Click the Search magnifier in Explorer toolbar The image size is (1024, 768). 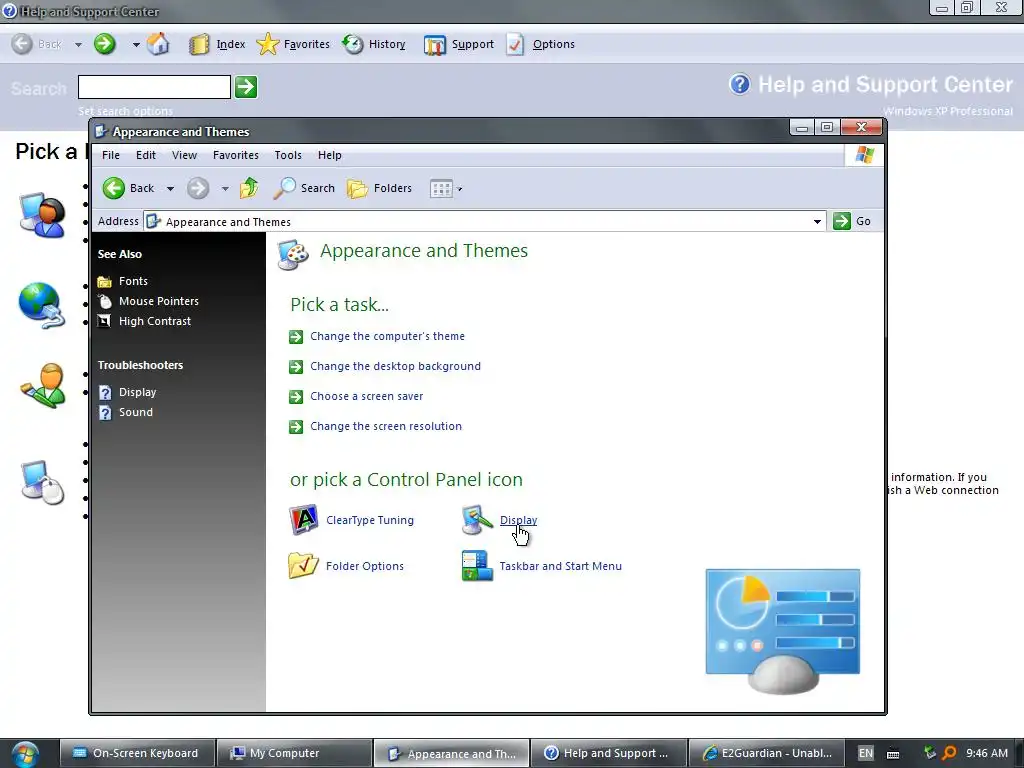[x=285, y=188]
